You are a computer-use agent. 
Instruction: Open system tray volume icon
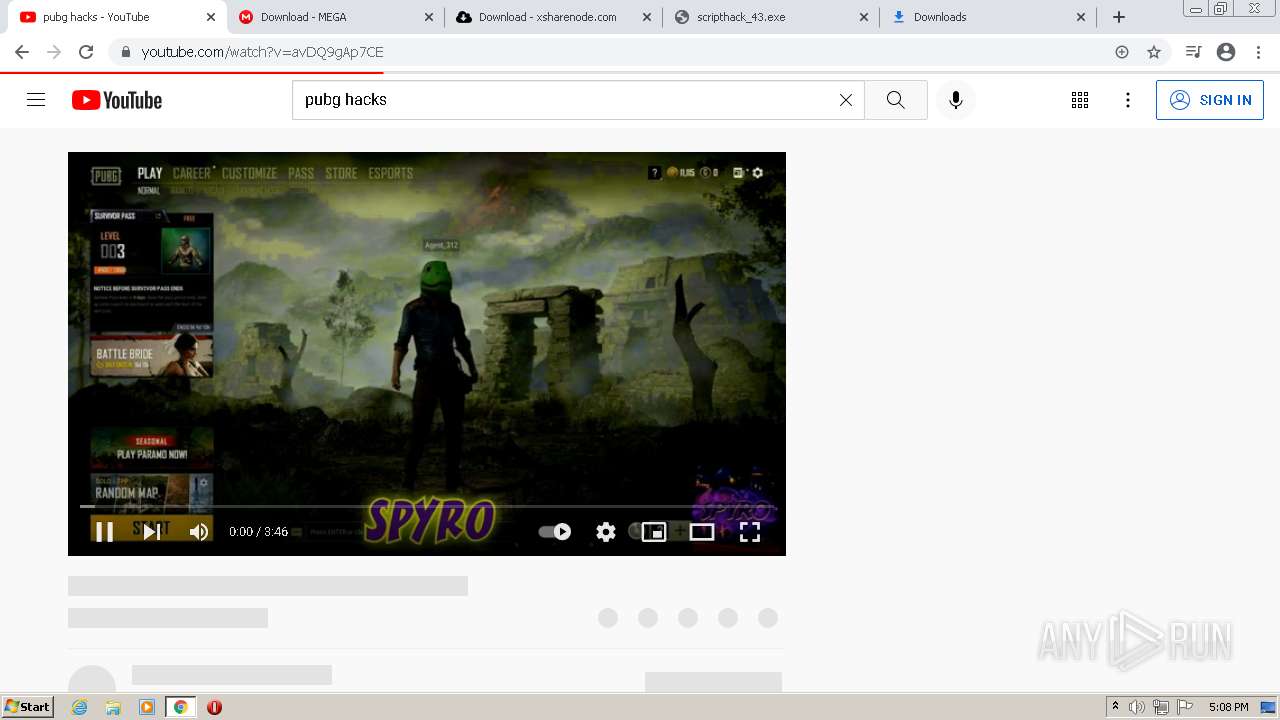pyautogui.click(x=1137, y=707)
